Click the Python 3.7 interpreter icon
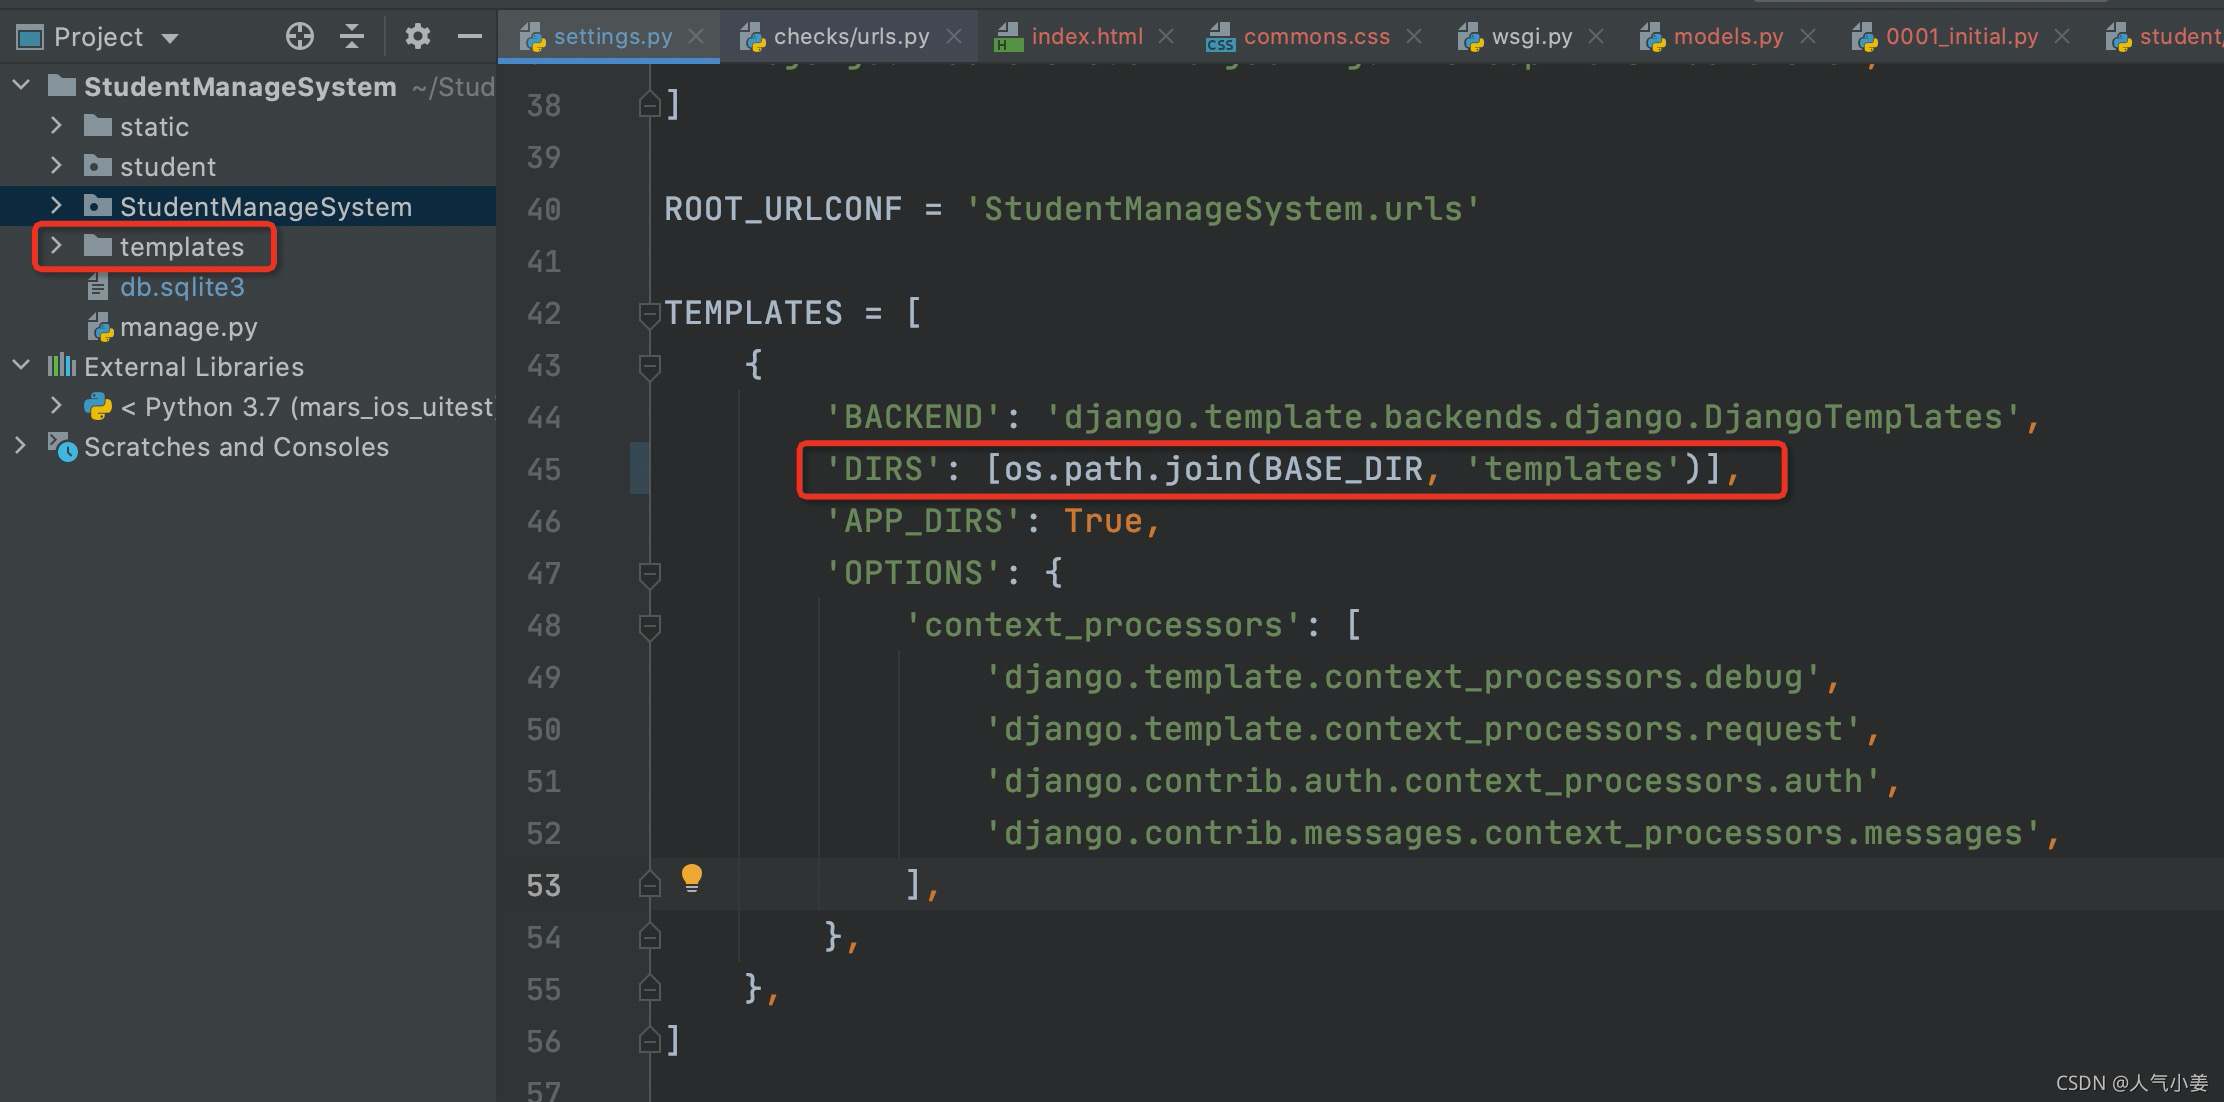Image resolution: width=2224 pixels, height=1102 pixels. click(98, 407)
